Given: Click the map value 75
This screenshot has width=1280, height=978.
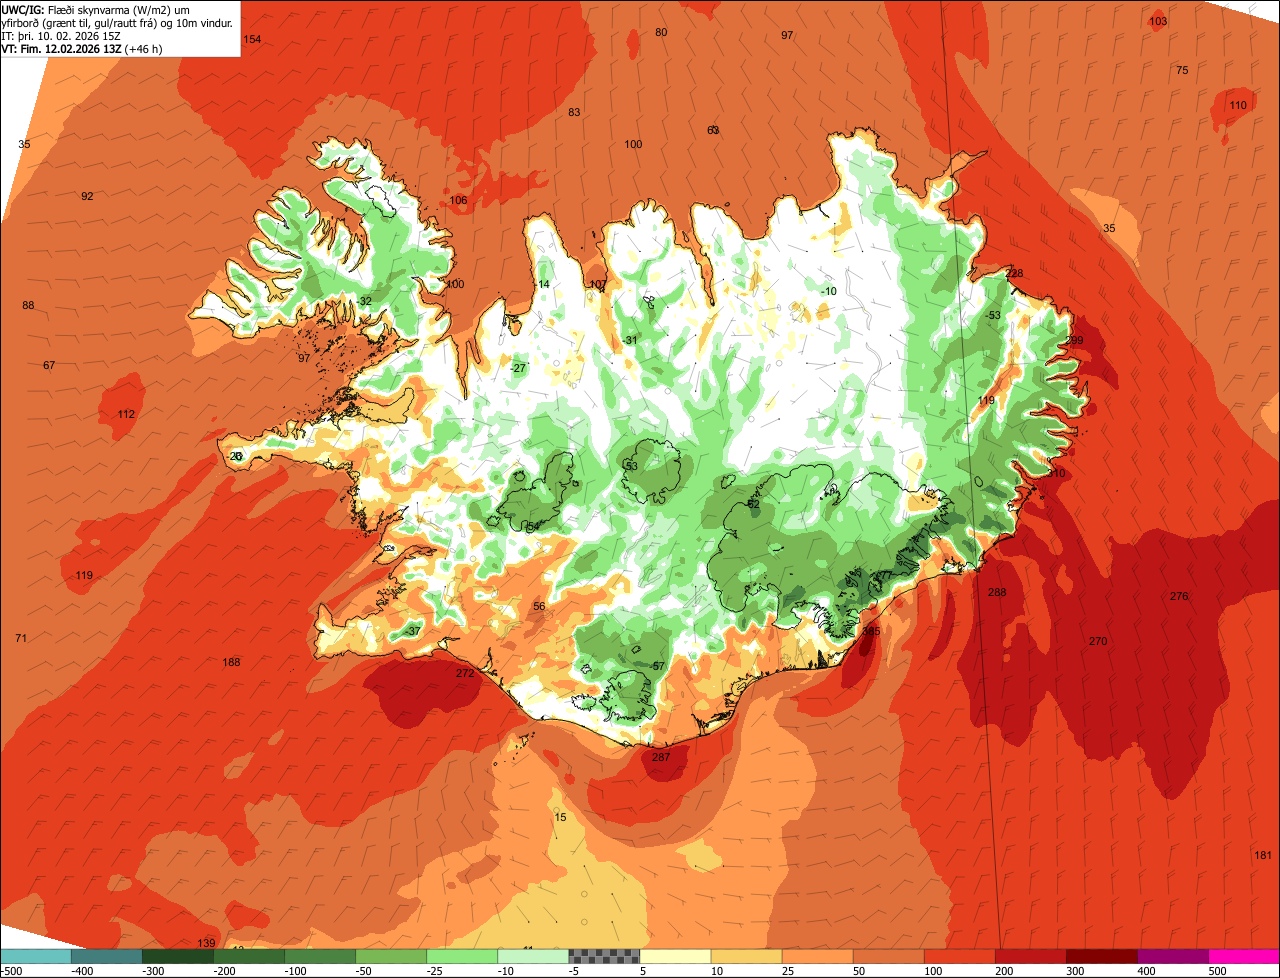Looking at the screenshot, I should click(x=1182, y=70).
